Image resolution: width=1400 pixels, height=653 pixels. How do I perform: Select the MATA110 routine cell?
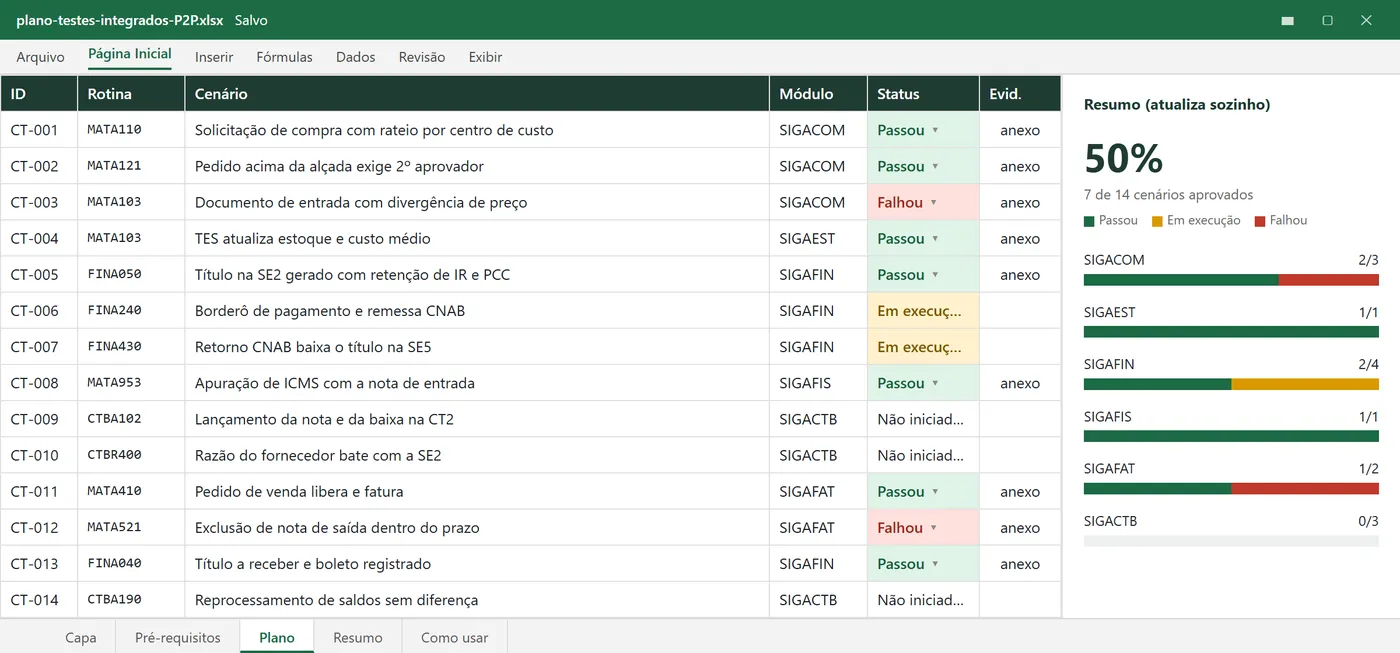pos(131,130)
